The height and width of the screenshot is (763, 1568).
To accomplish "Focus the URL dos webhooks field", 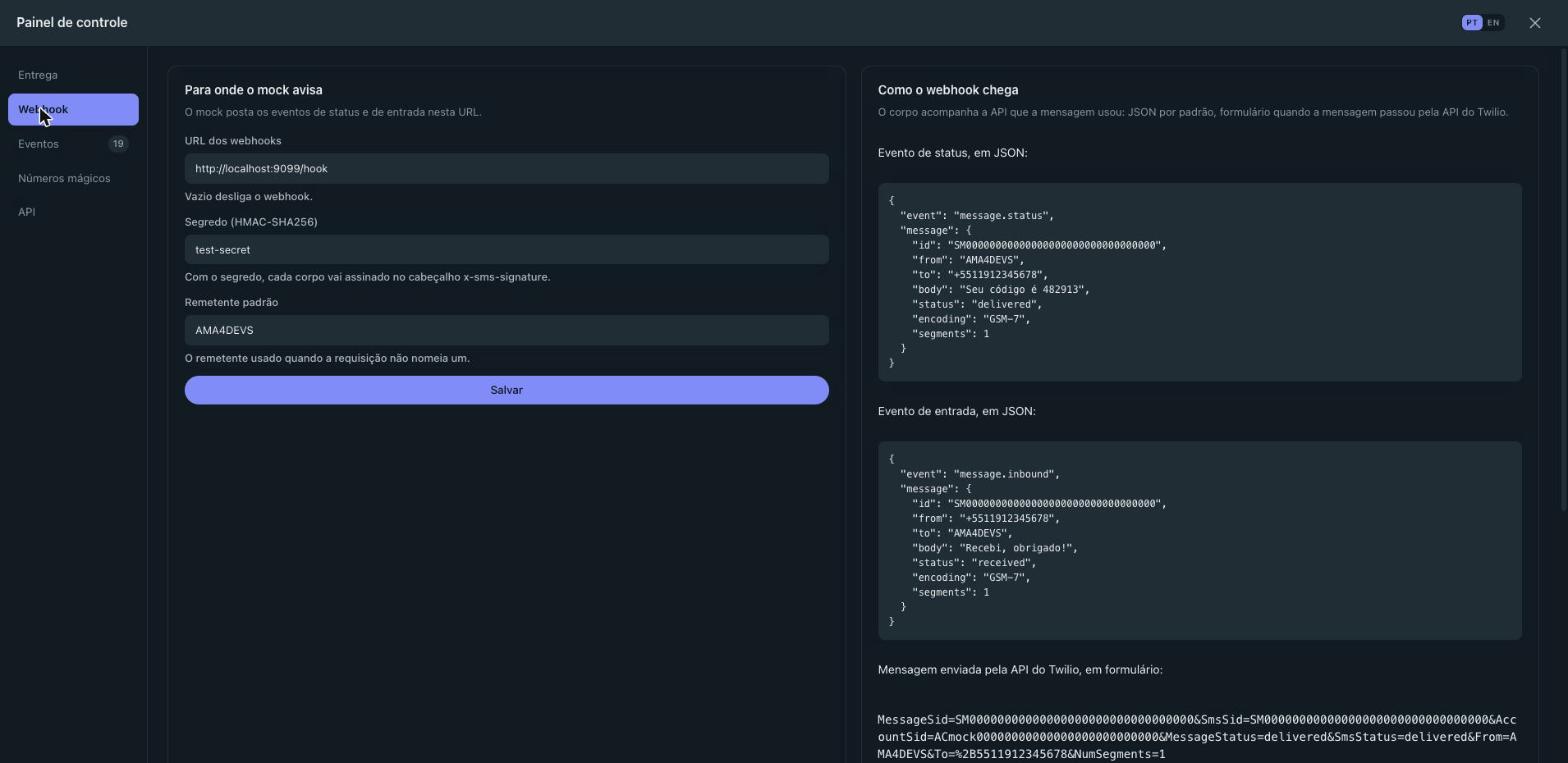I will pyautogui.click(x=506, y=169).
